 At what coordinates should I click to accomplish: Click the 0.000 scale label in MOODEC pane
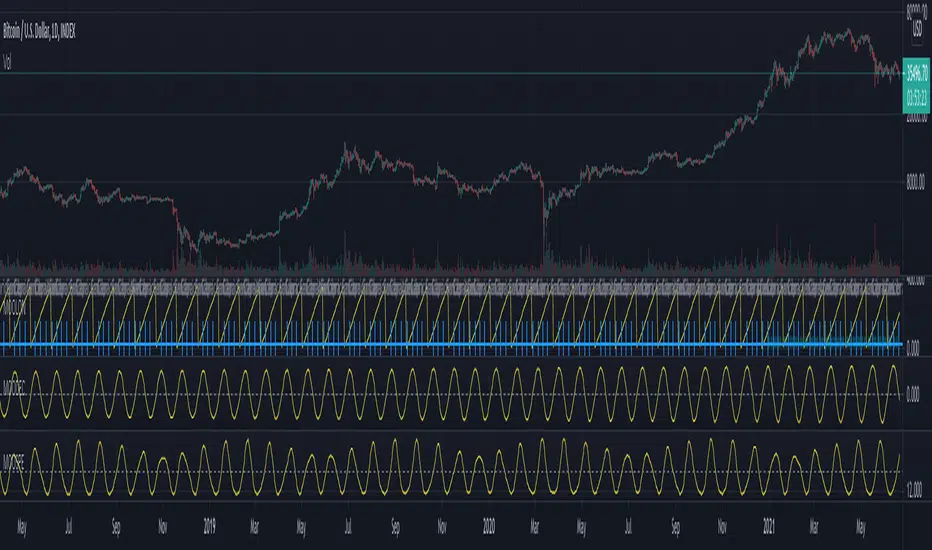coord(913,394)
